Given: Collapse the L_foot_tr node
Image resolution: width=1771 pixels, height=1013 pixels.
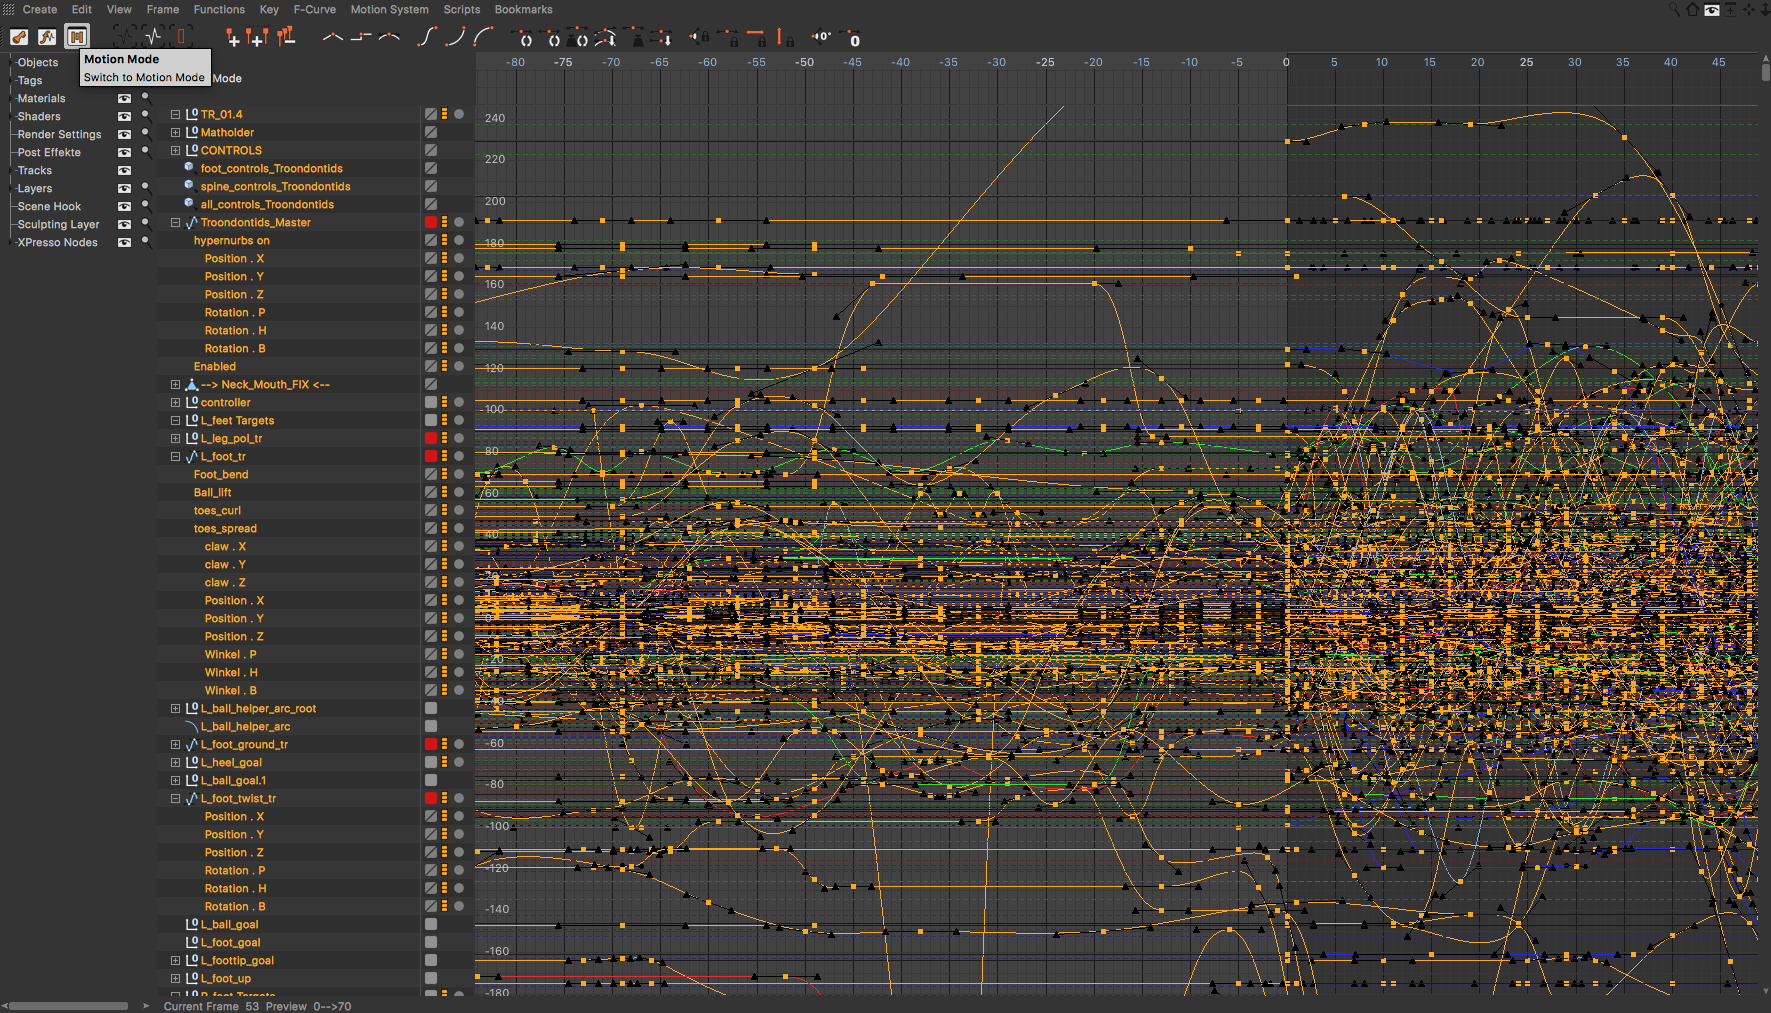Looking at the screenshot, I should (176, 456).
